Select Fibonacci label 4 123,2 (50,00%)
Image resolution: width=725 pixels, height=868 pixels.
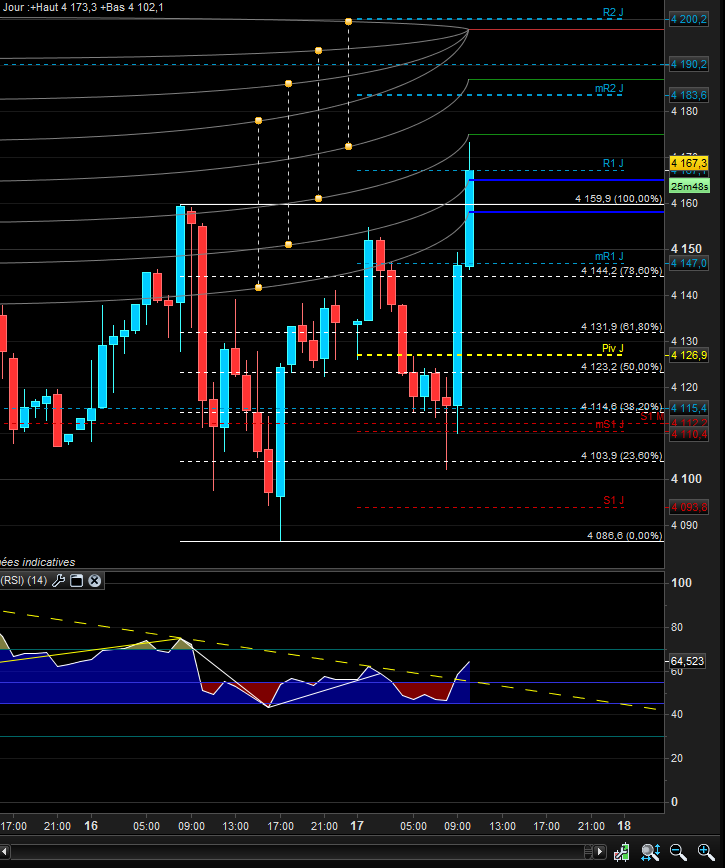(622, 367)
